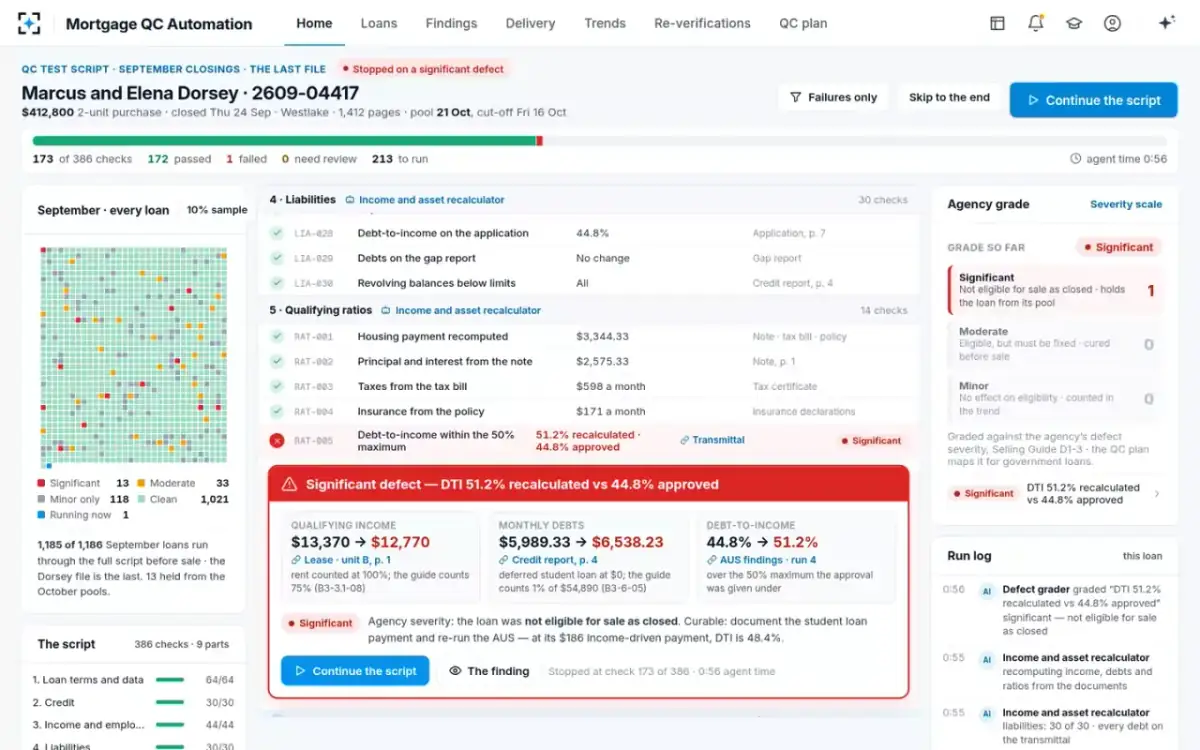Open the Lease · unit B, p. 1 link

coord(339,560)
